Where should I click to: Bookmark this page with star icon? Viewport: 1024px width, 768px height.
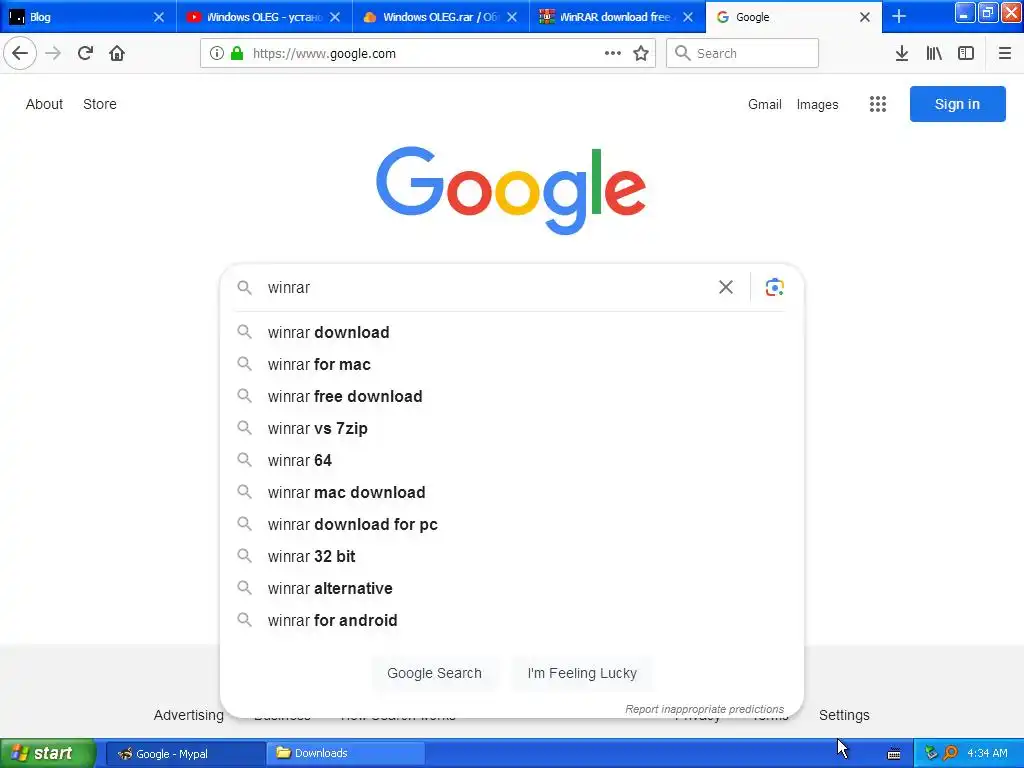pos(641,54)
